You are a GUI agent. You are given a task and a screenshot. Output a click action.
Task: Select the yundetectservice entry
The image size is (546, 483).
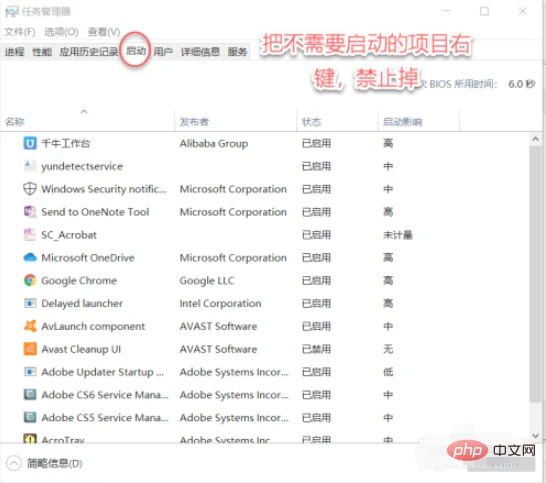point(82,166)
